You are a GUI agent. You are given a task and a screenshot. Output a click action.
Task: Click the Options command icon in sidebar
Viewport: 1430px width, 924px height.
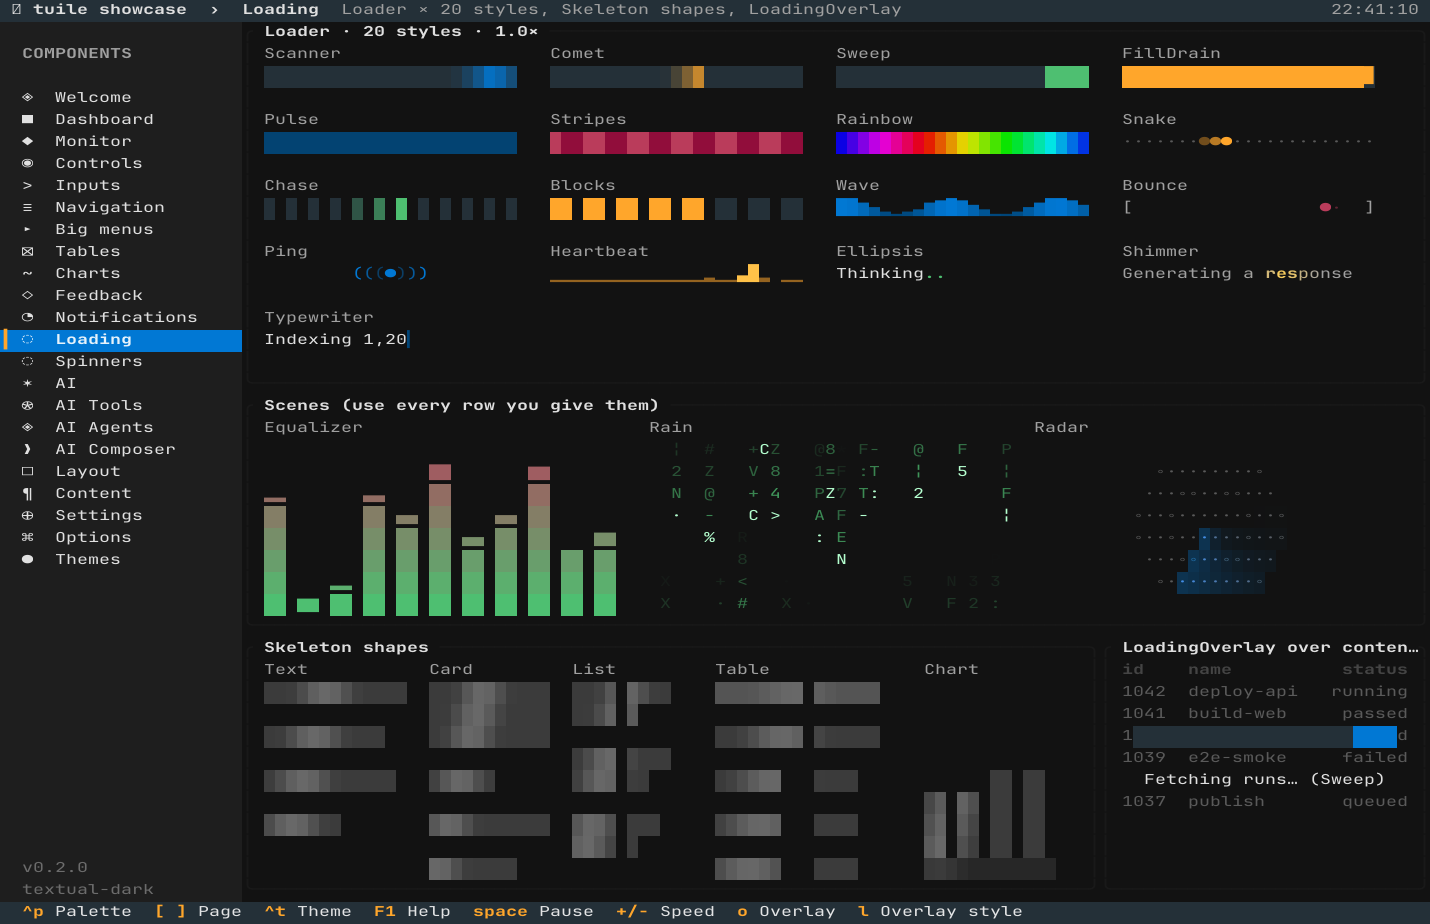coord(27,537)
